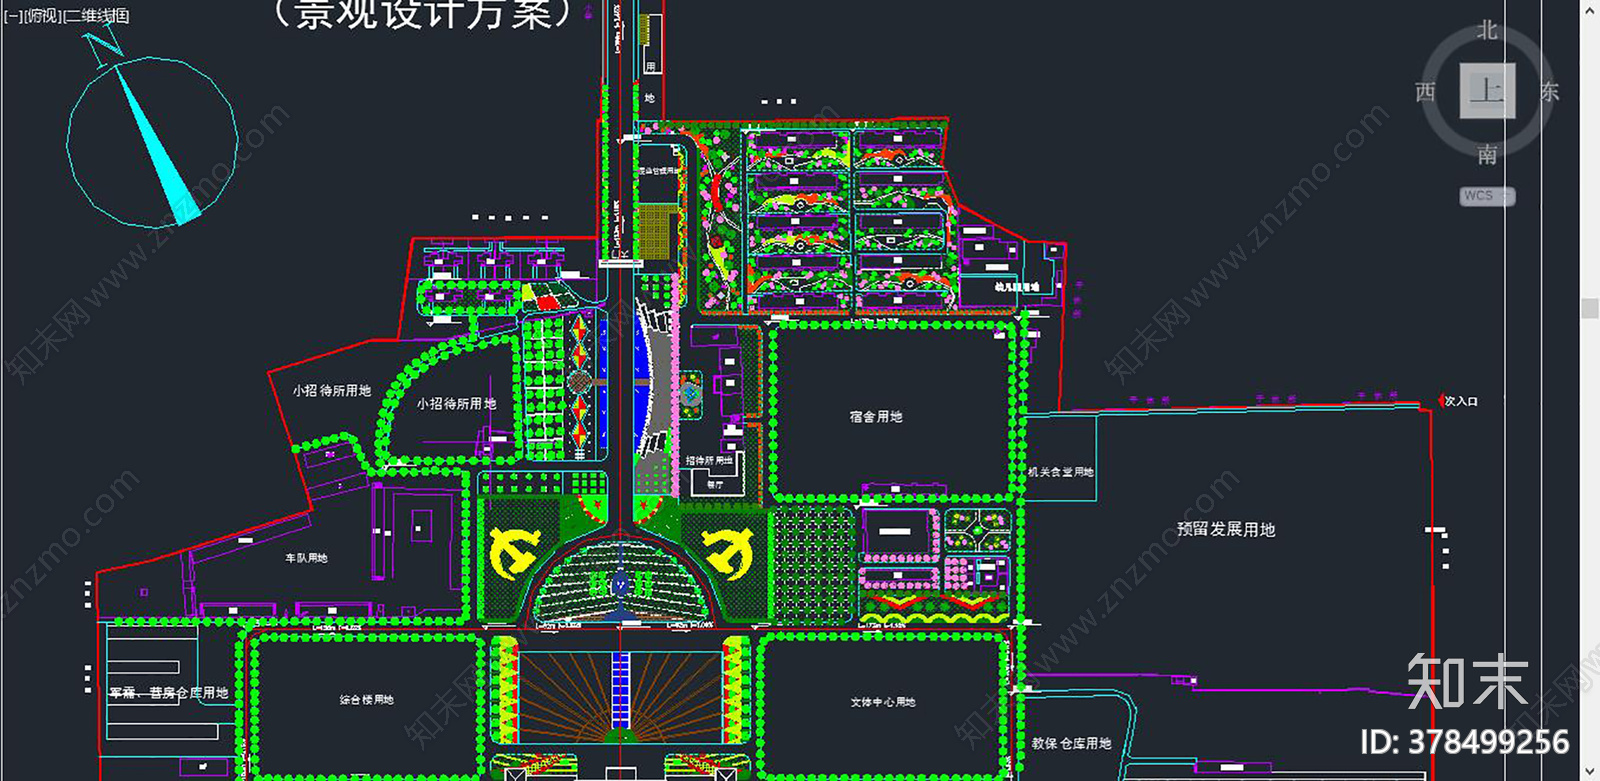
Task: Click 南 on the ViewCube compass
Action: click(x=1487, y=155)
